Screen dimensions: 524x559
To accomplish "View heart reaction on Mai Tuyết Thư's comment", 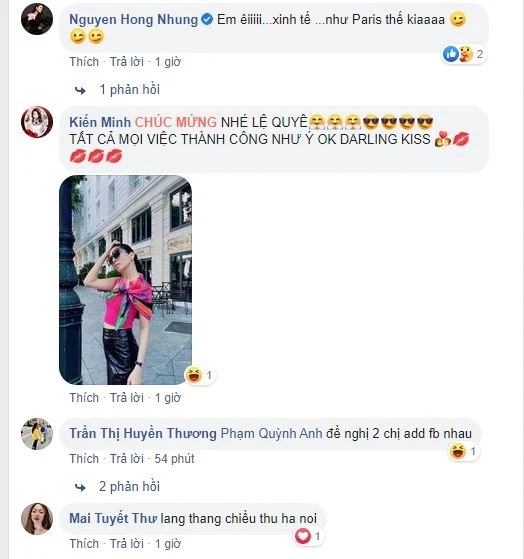I will click(x=309, y=536).
